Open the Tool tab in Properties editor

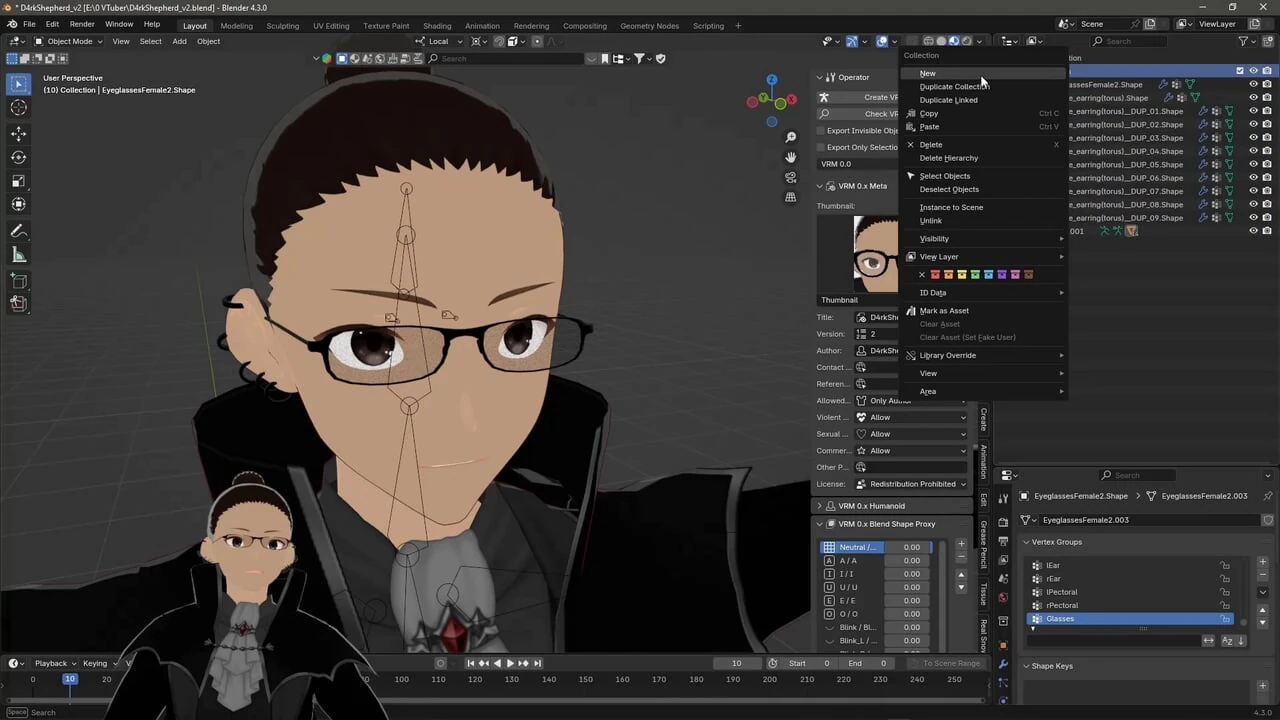[1004, 498]
